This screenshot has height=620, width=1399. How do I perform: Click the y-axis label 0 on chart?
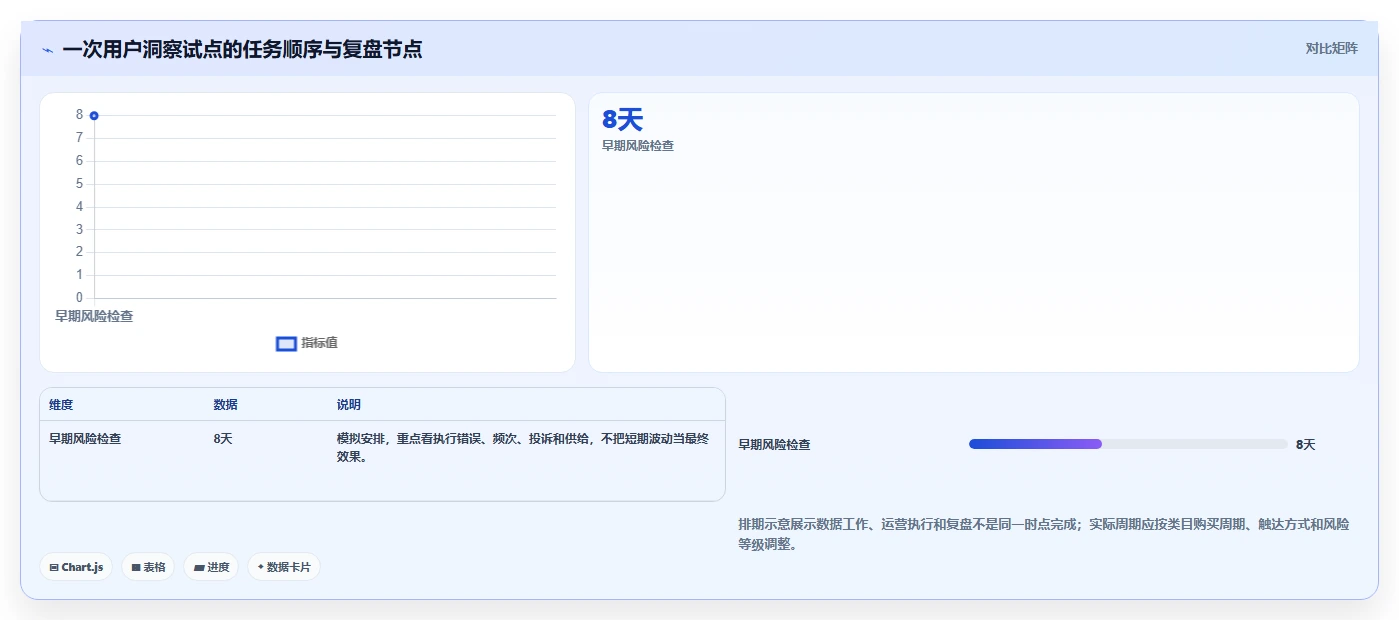coord(79,298)
